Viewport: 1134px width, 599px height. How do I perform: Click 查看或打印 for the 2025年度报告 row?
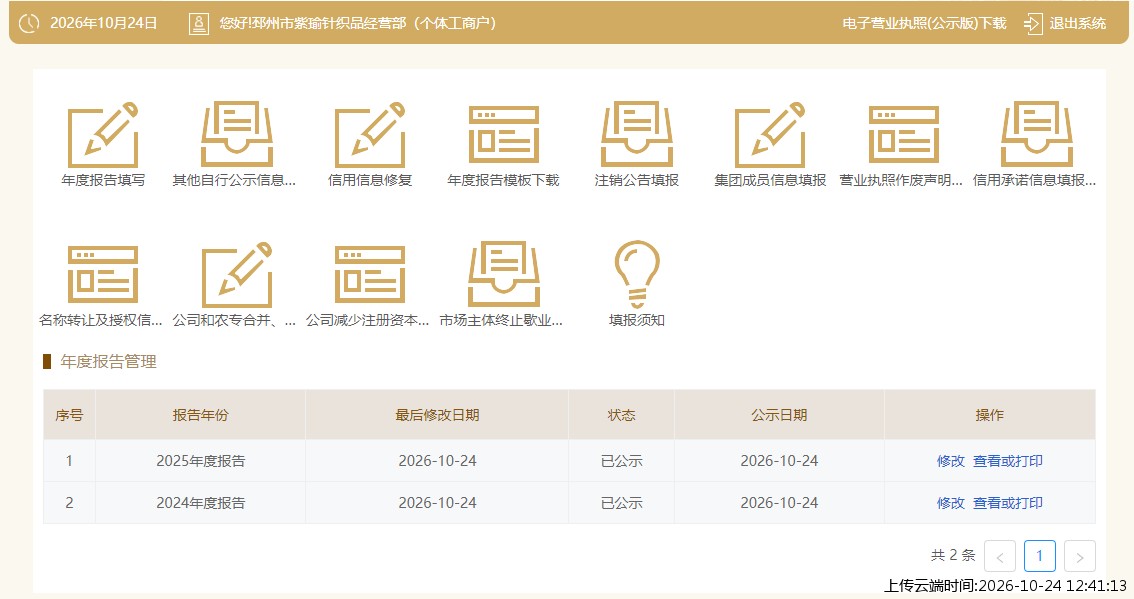point(1007,461)
